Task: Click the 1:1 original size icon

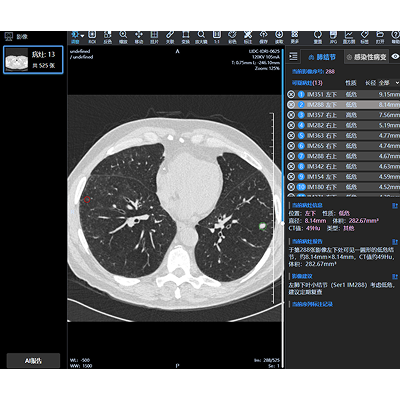Action: pos(217,37)
